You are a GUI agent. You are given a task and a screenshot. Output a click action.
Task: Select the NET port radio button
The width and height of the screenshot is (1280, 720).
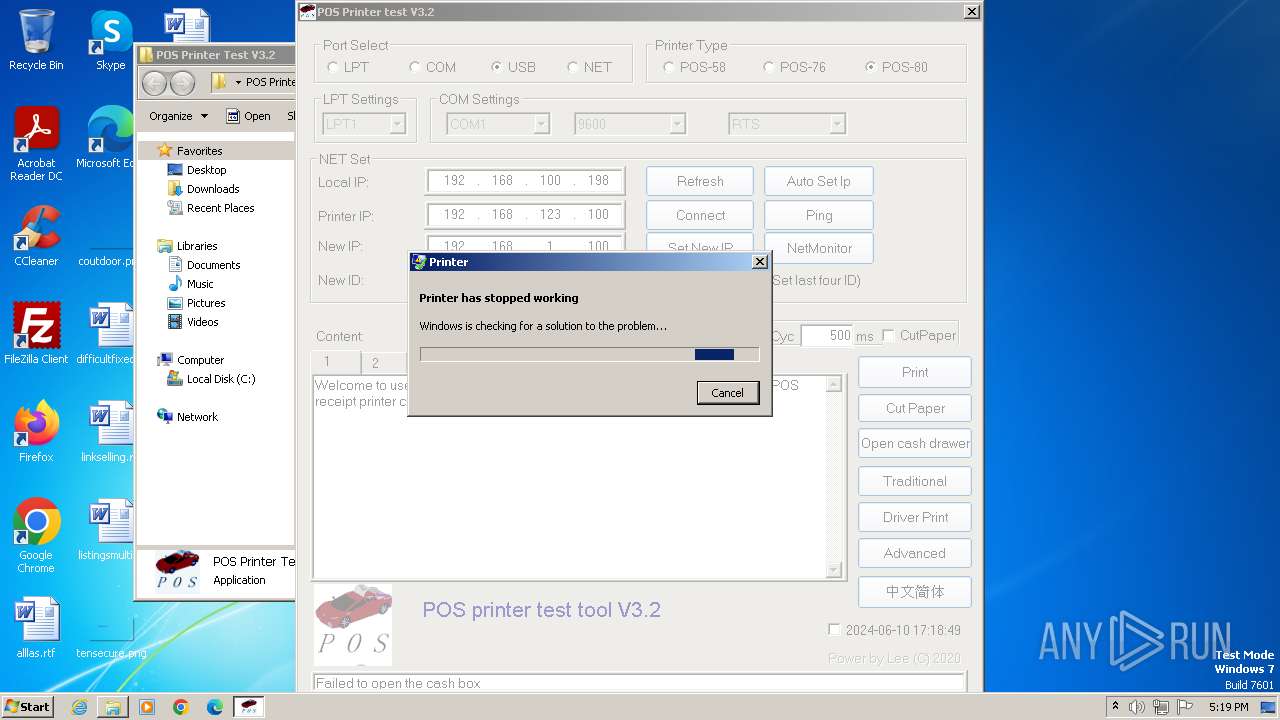(572, 67)
